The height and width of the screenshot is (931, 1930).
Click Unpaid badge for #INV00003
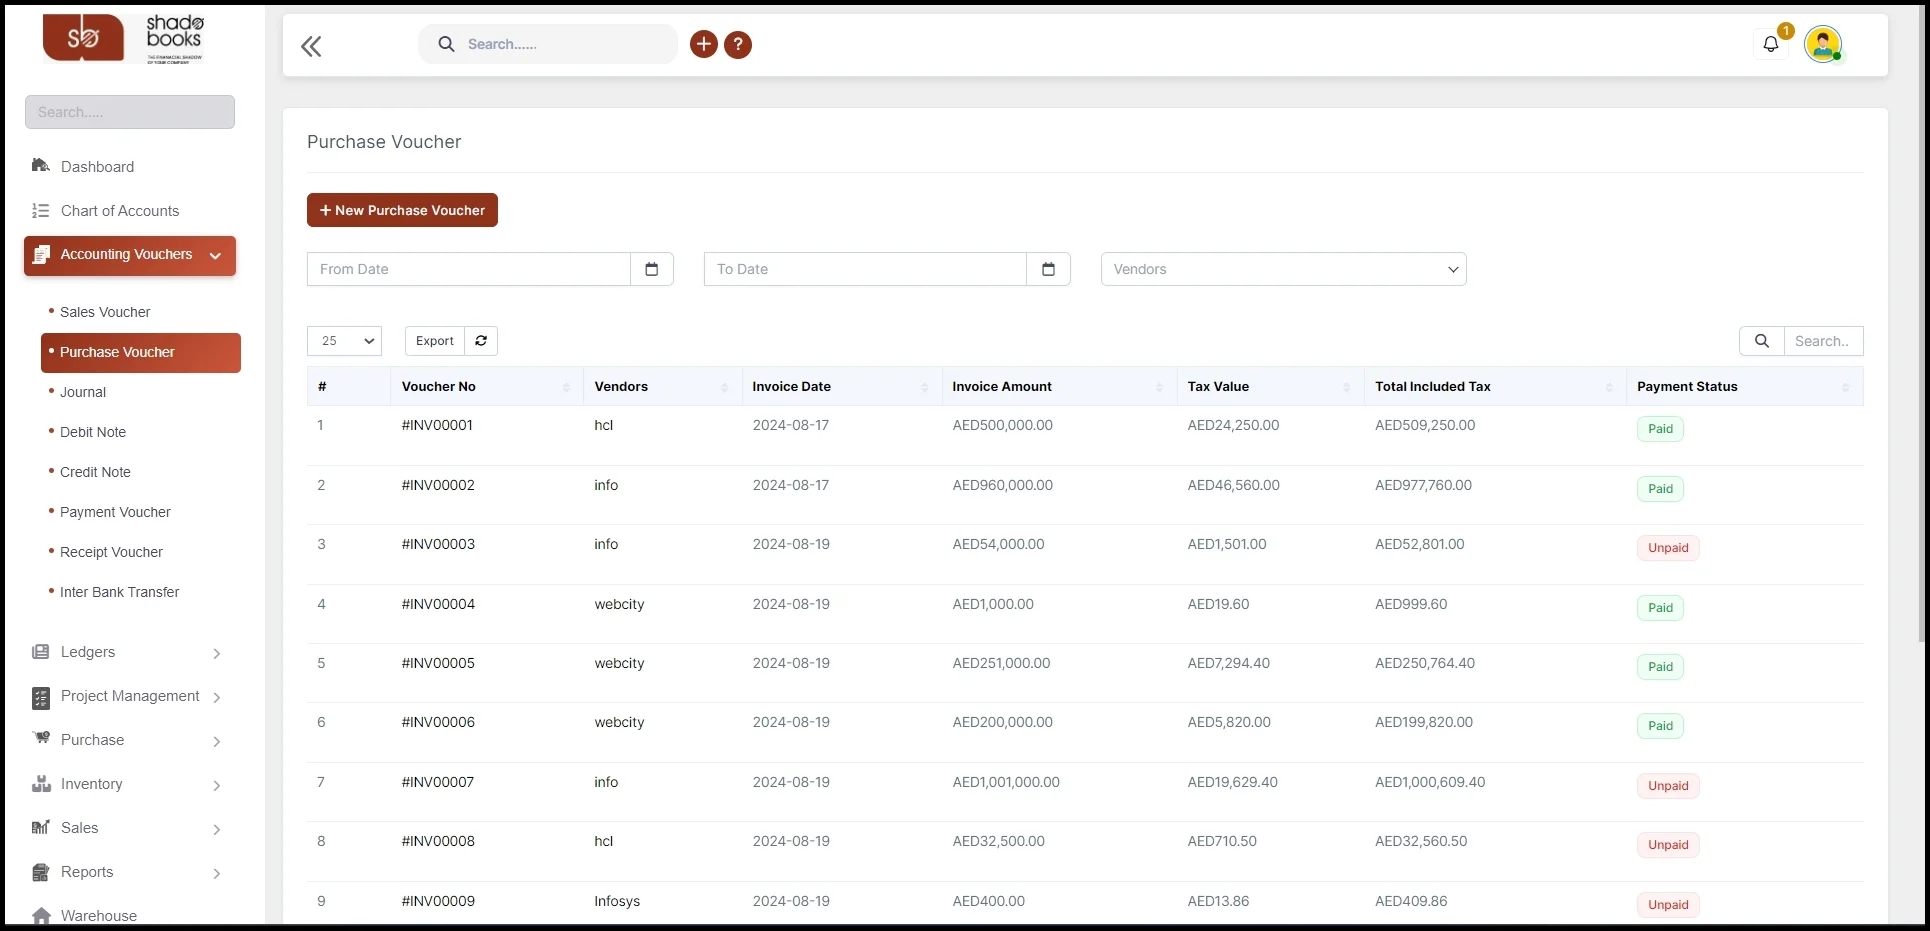click(1668, 548)
